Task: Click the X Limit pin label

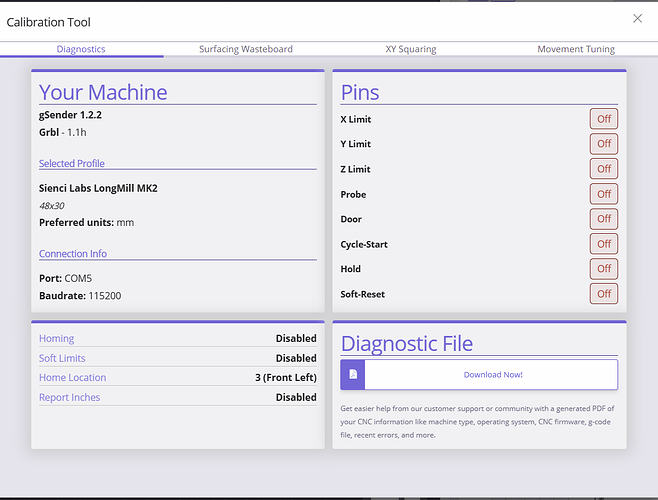Action: tap(356, 119)
